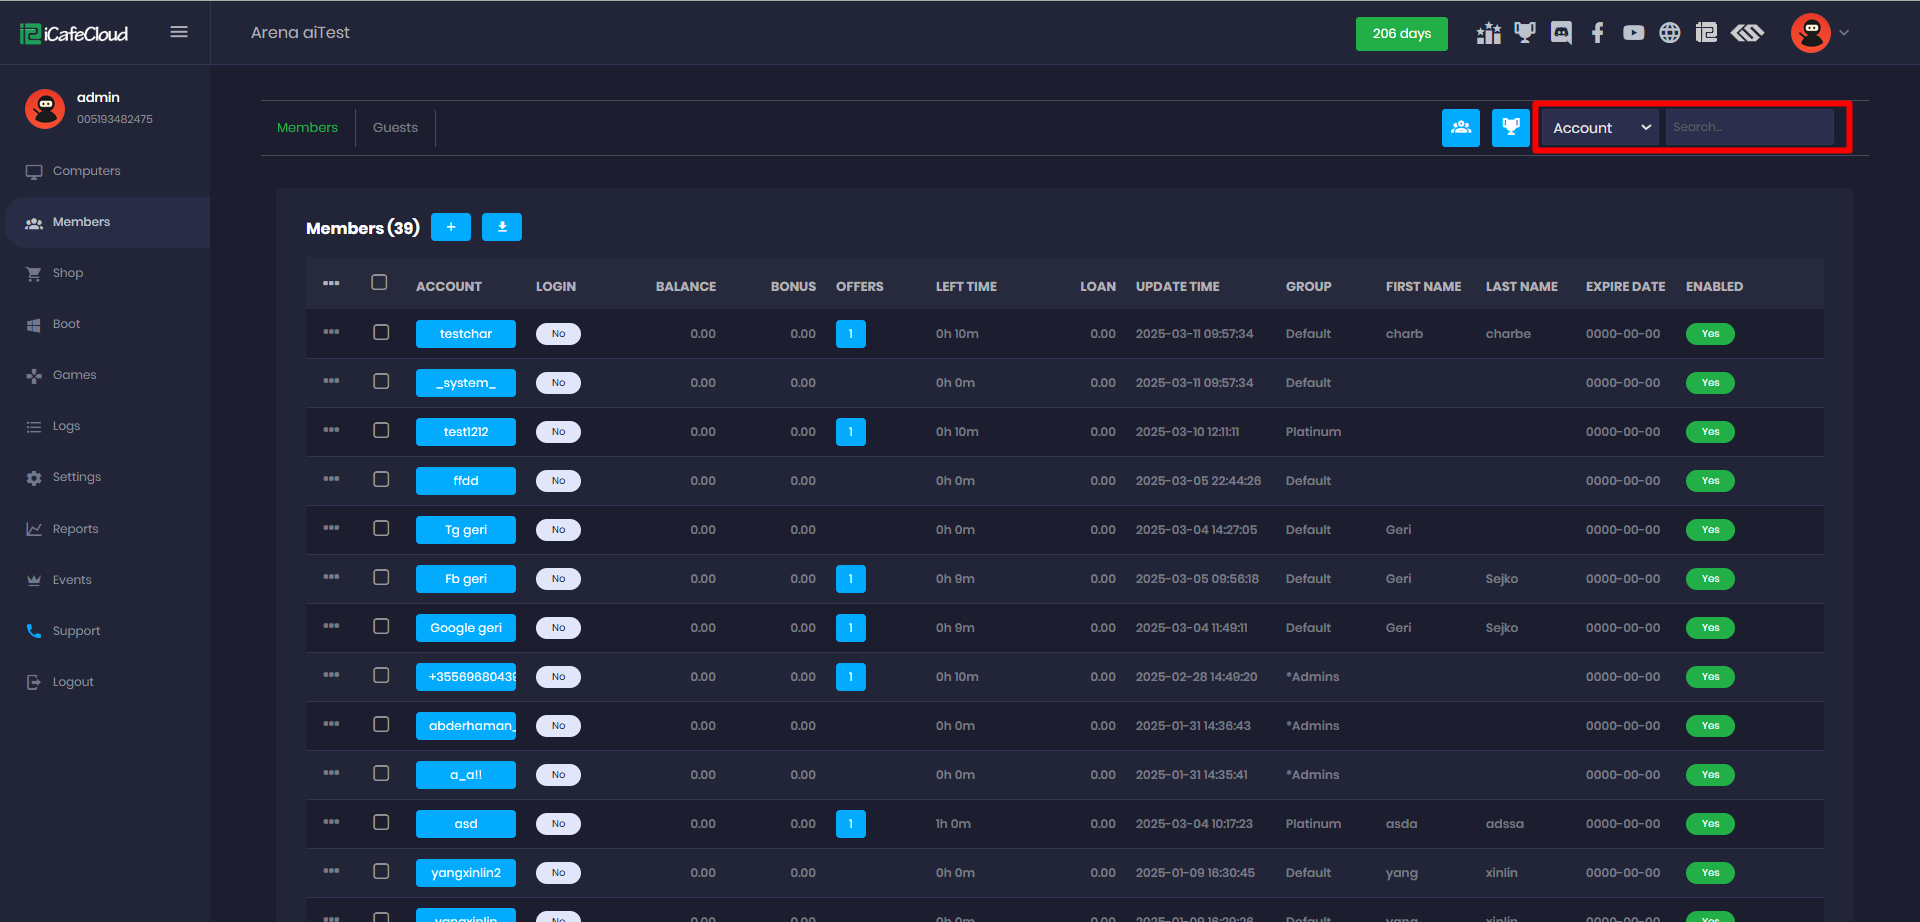This screenshot has height=922, width=1920.
Task: Open Reports in the sidebar
Action: tap(75, 529)
